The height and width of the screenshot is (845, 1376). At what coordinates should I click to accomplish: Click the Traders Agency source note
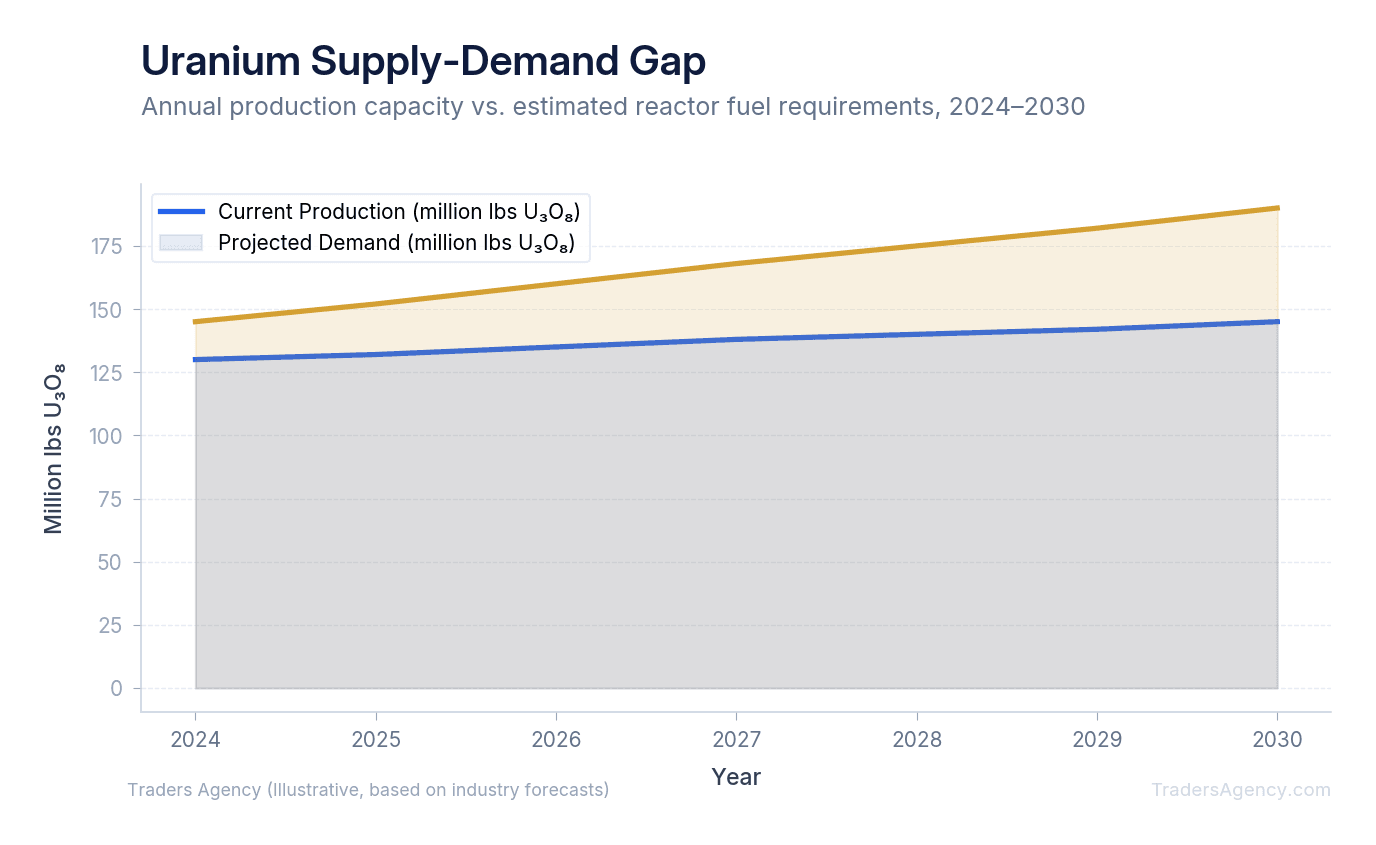368,790
